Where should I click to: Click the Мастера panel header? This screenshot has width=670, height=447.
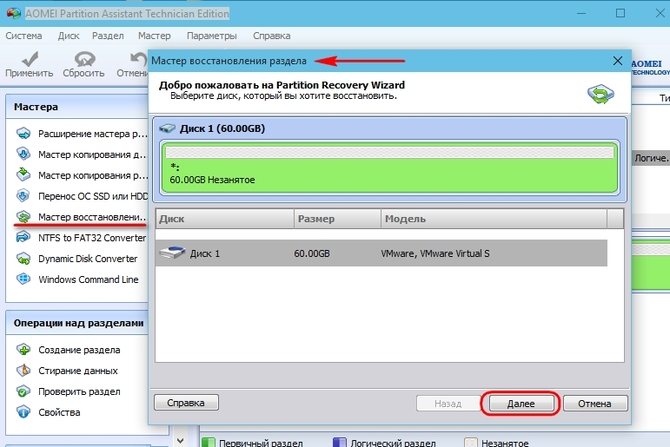pyautogui.click(x=77, y=107)
